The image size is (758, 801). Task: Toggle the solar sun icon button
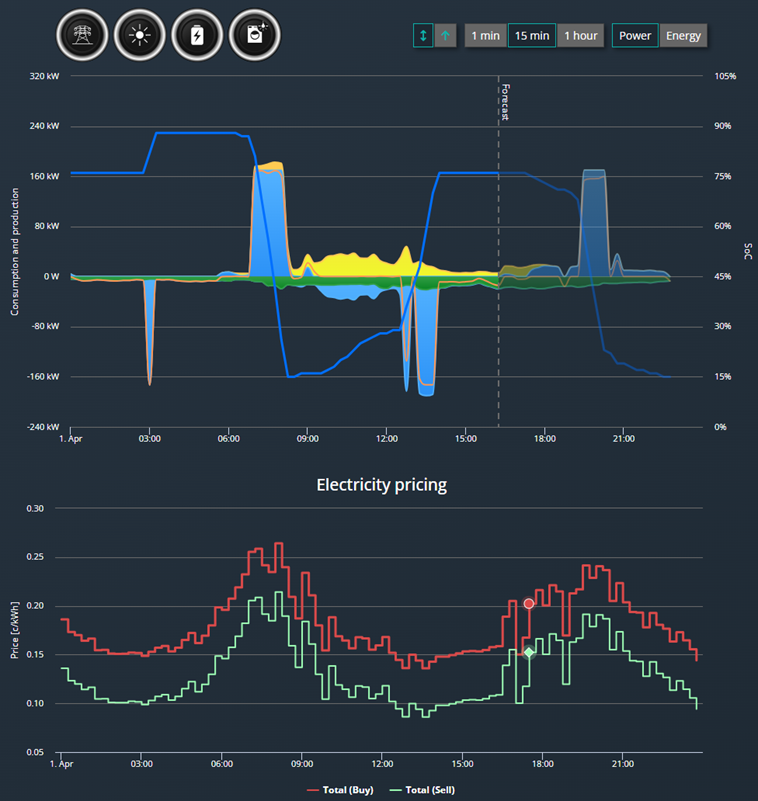(139, 35)
